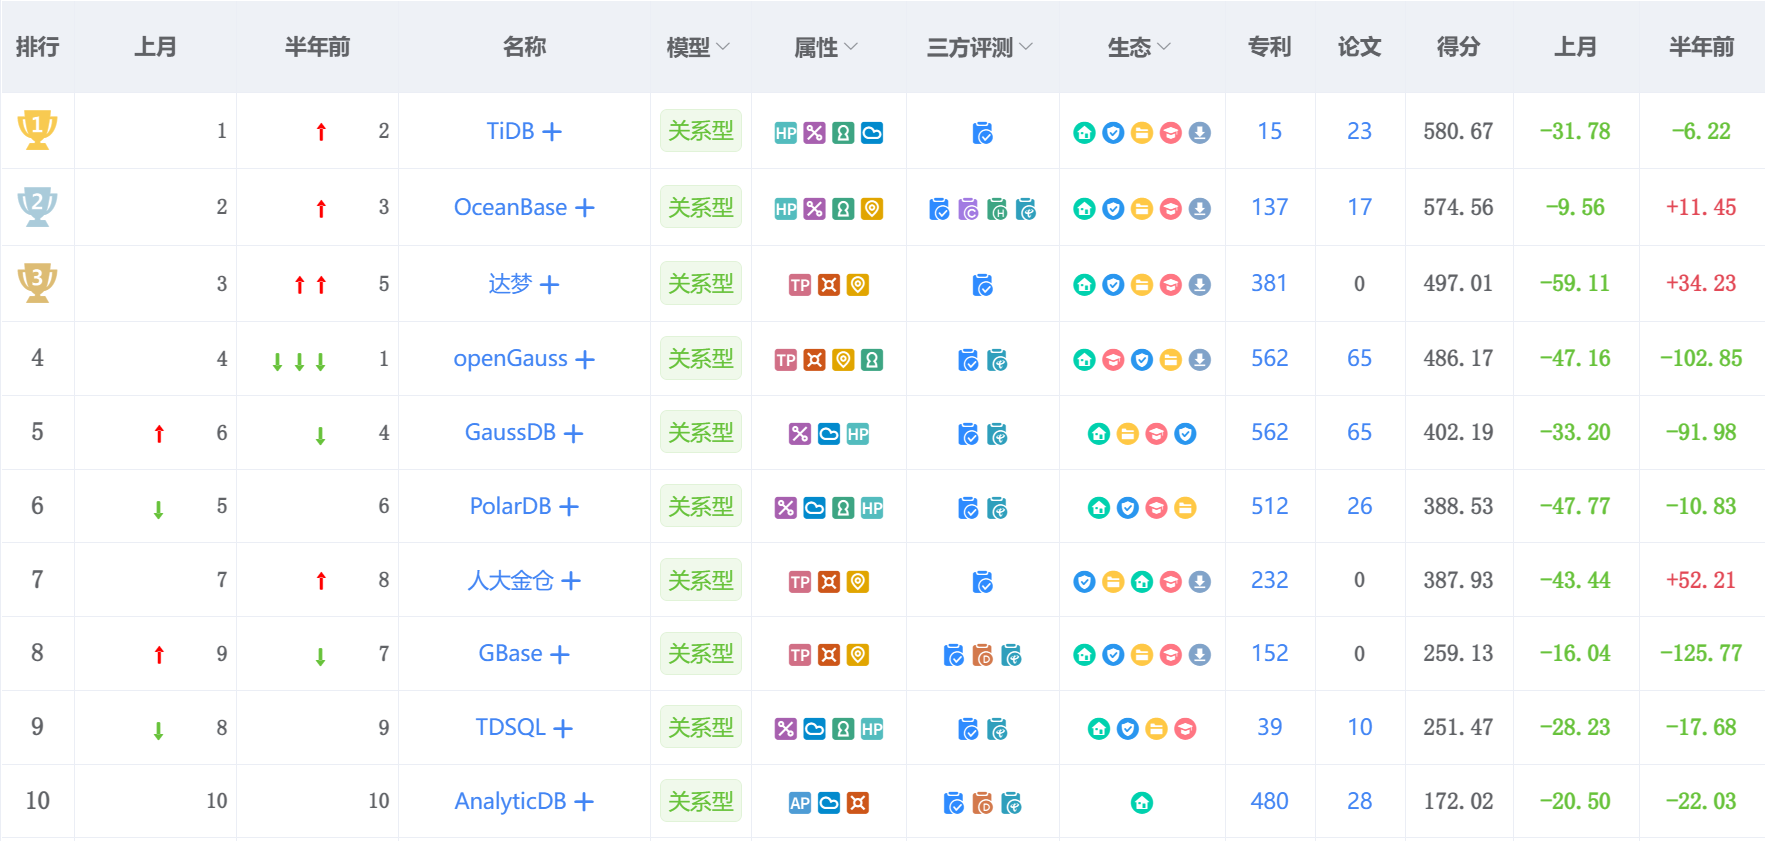Click the green keyhole icon in OceanBase row
Screen dimensions: 1765x841
click(843, 209)
